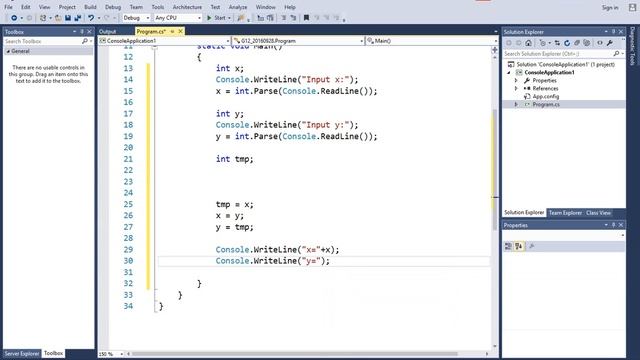Click the account icon beside Sign in
Viewport: 640px width, 360px height.
coord(632,7)
